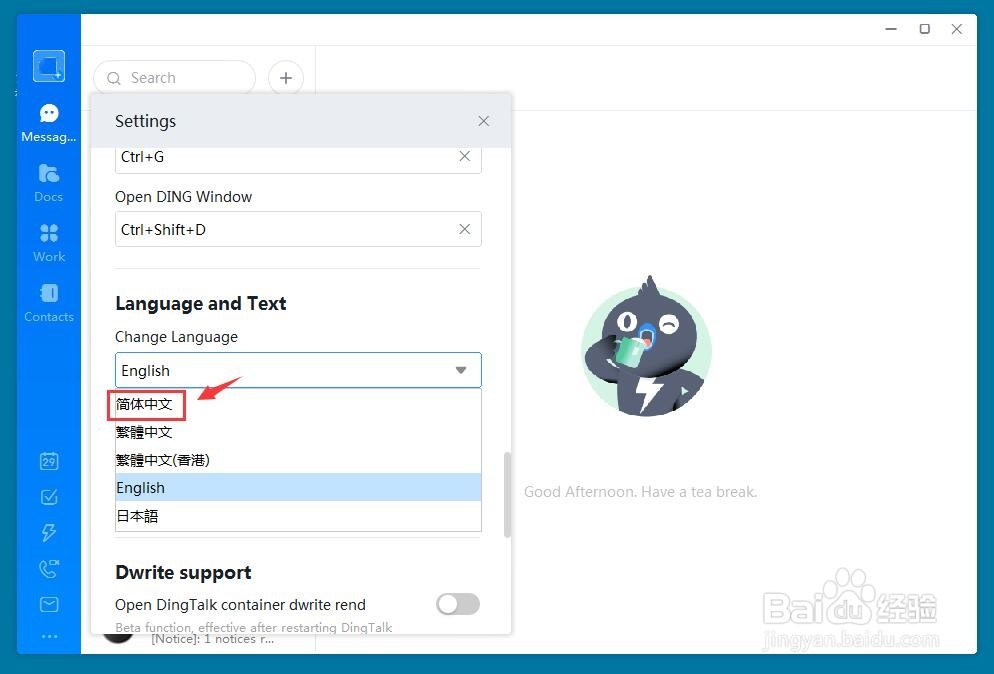Click the Ctrl+G shortcut input field
The image size is (994, 674).
pyautogui.click(x=298, y=158)
